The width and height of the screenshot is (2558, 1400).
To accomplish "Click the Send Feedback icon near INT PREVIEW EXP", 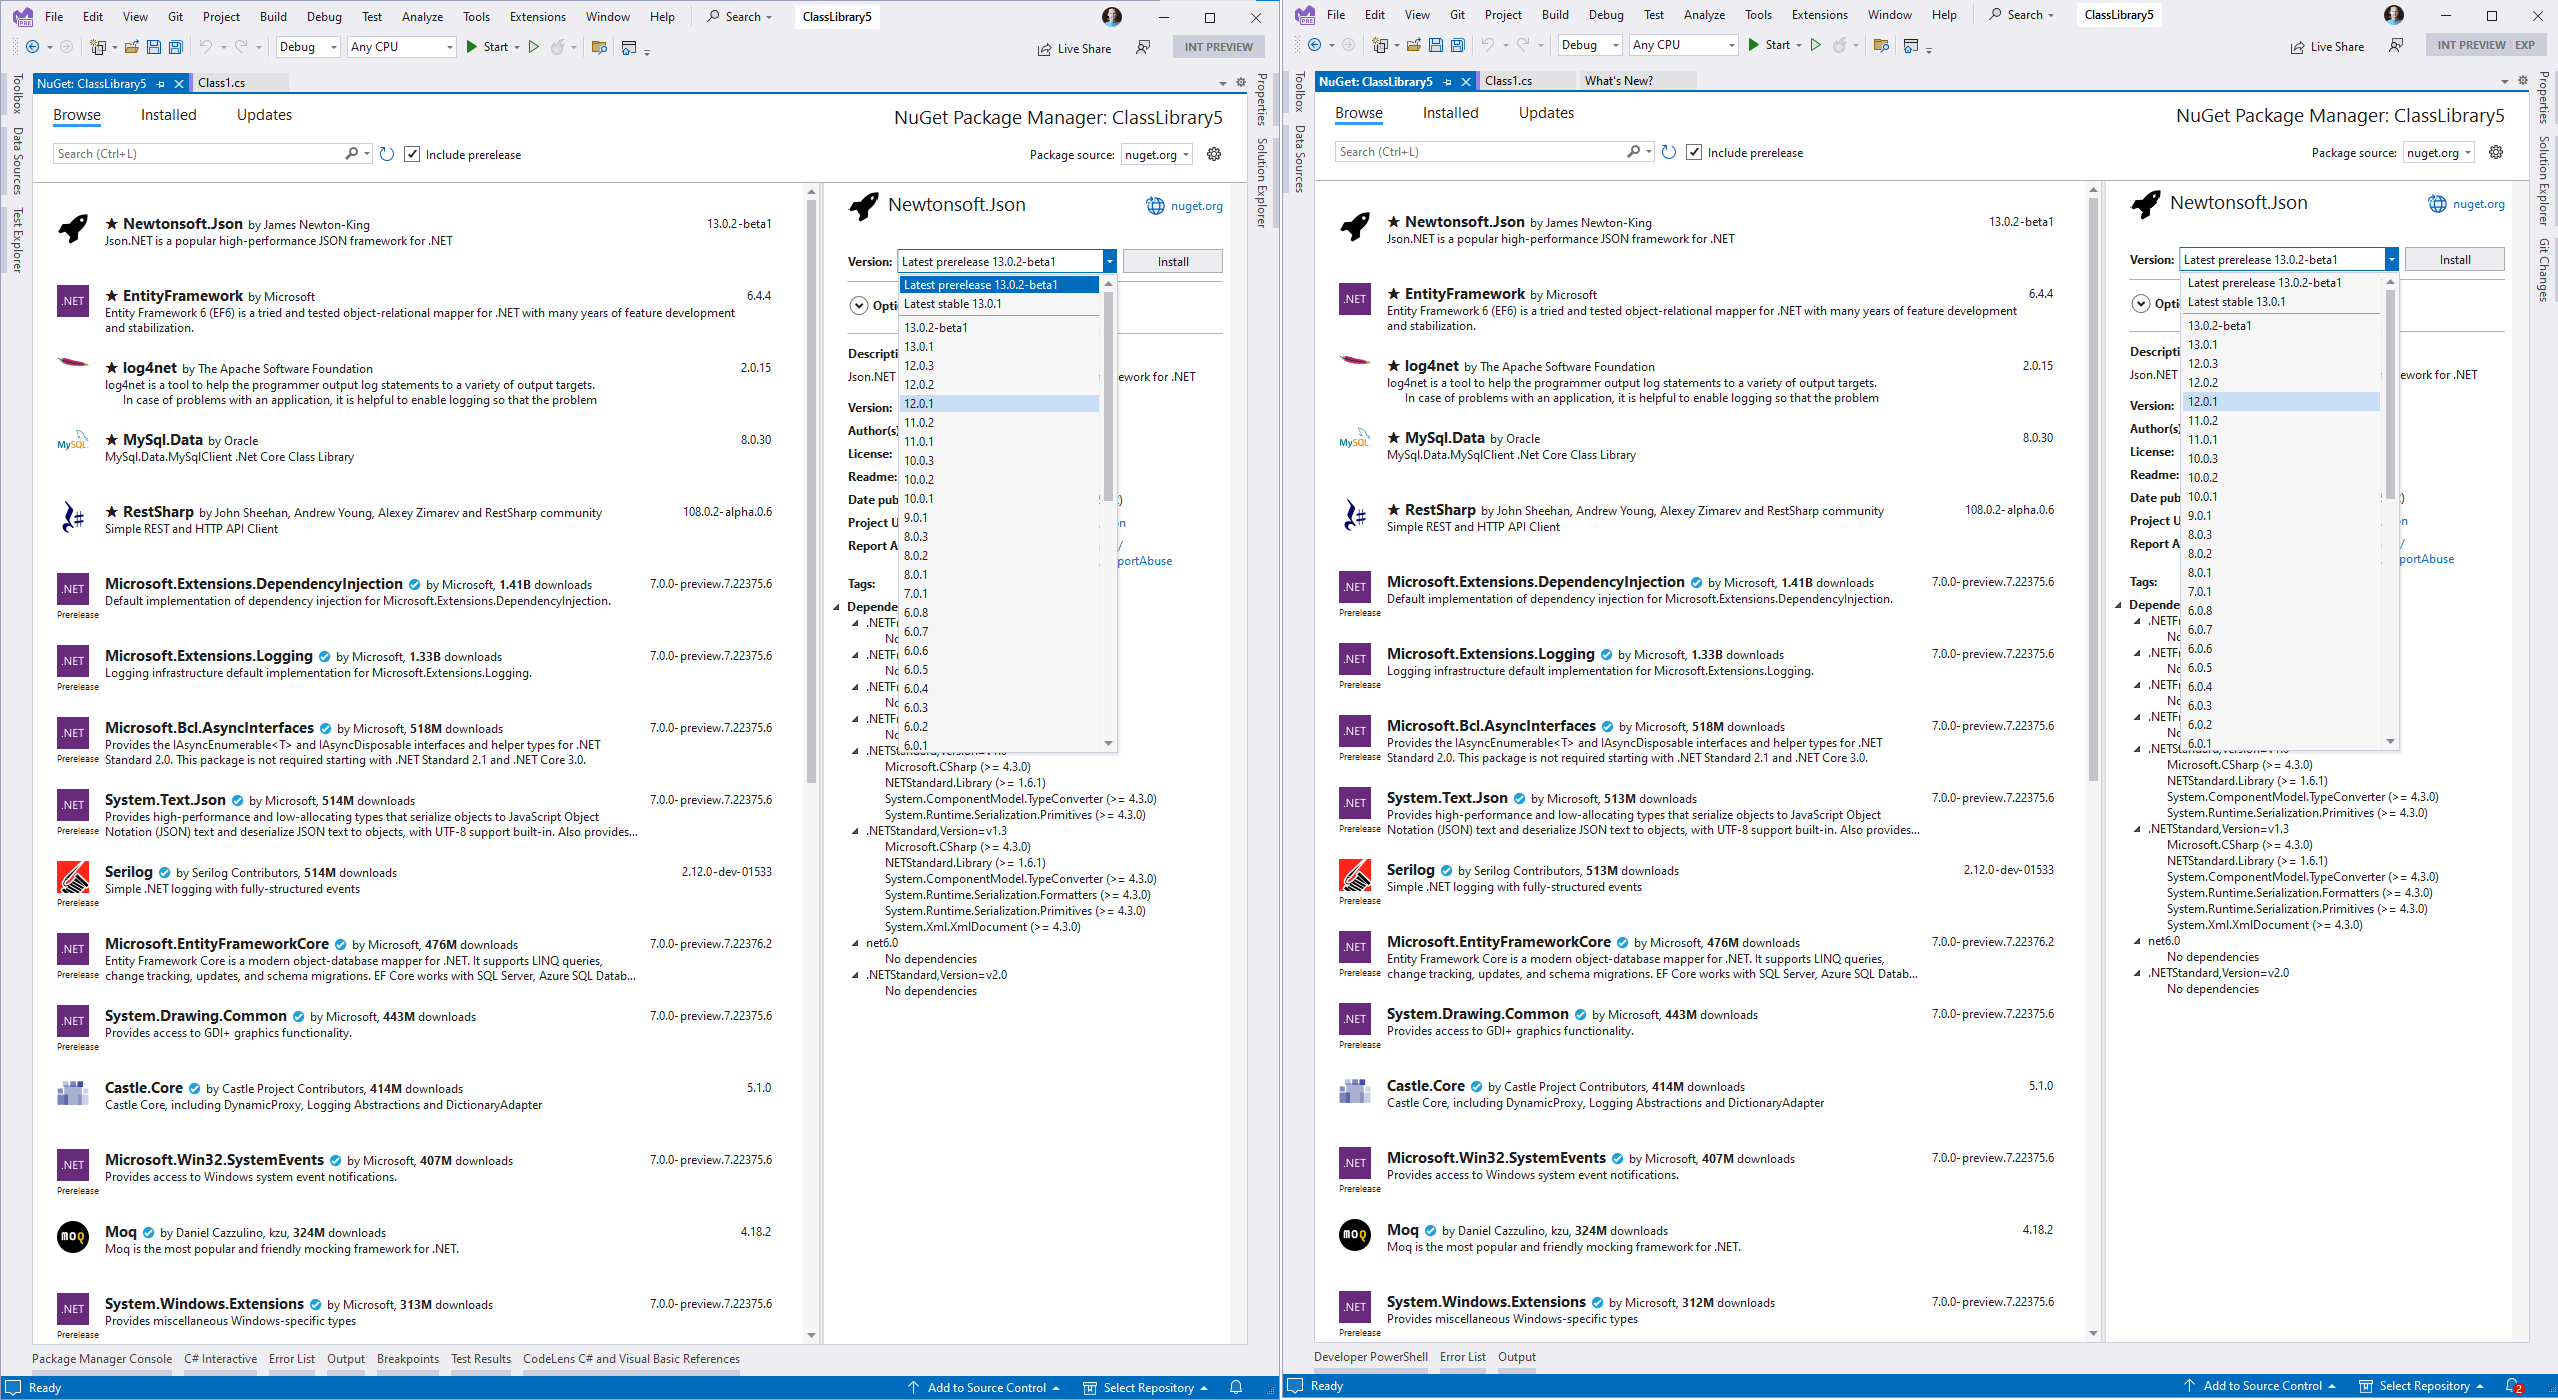I will (x=2396, y=45).
